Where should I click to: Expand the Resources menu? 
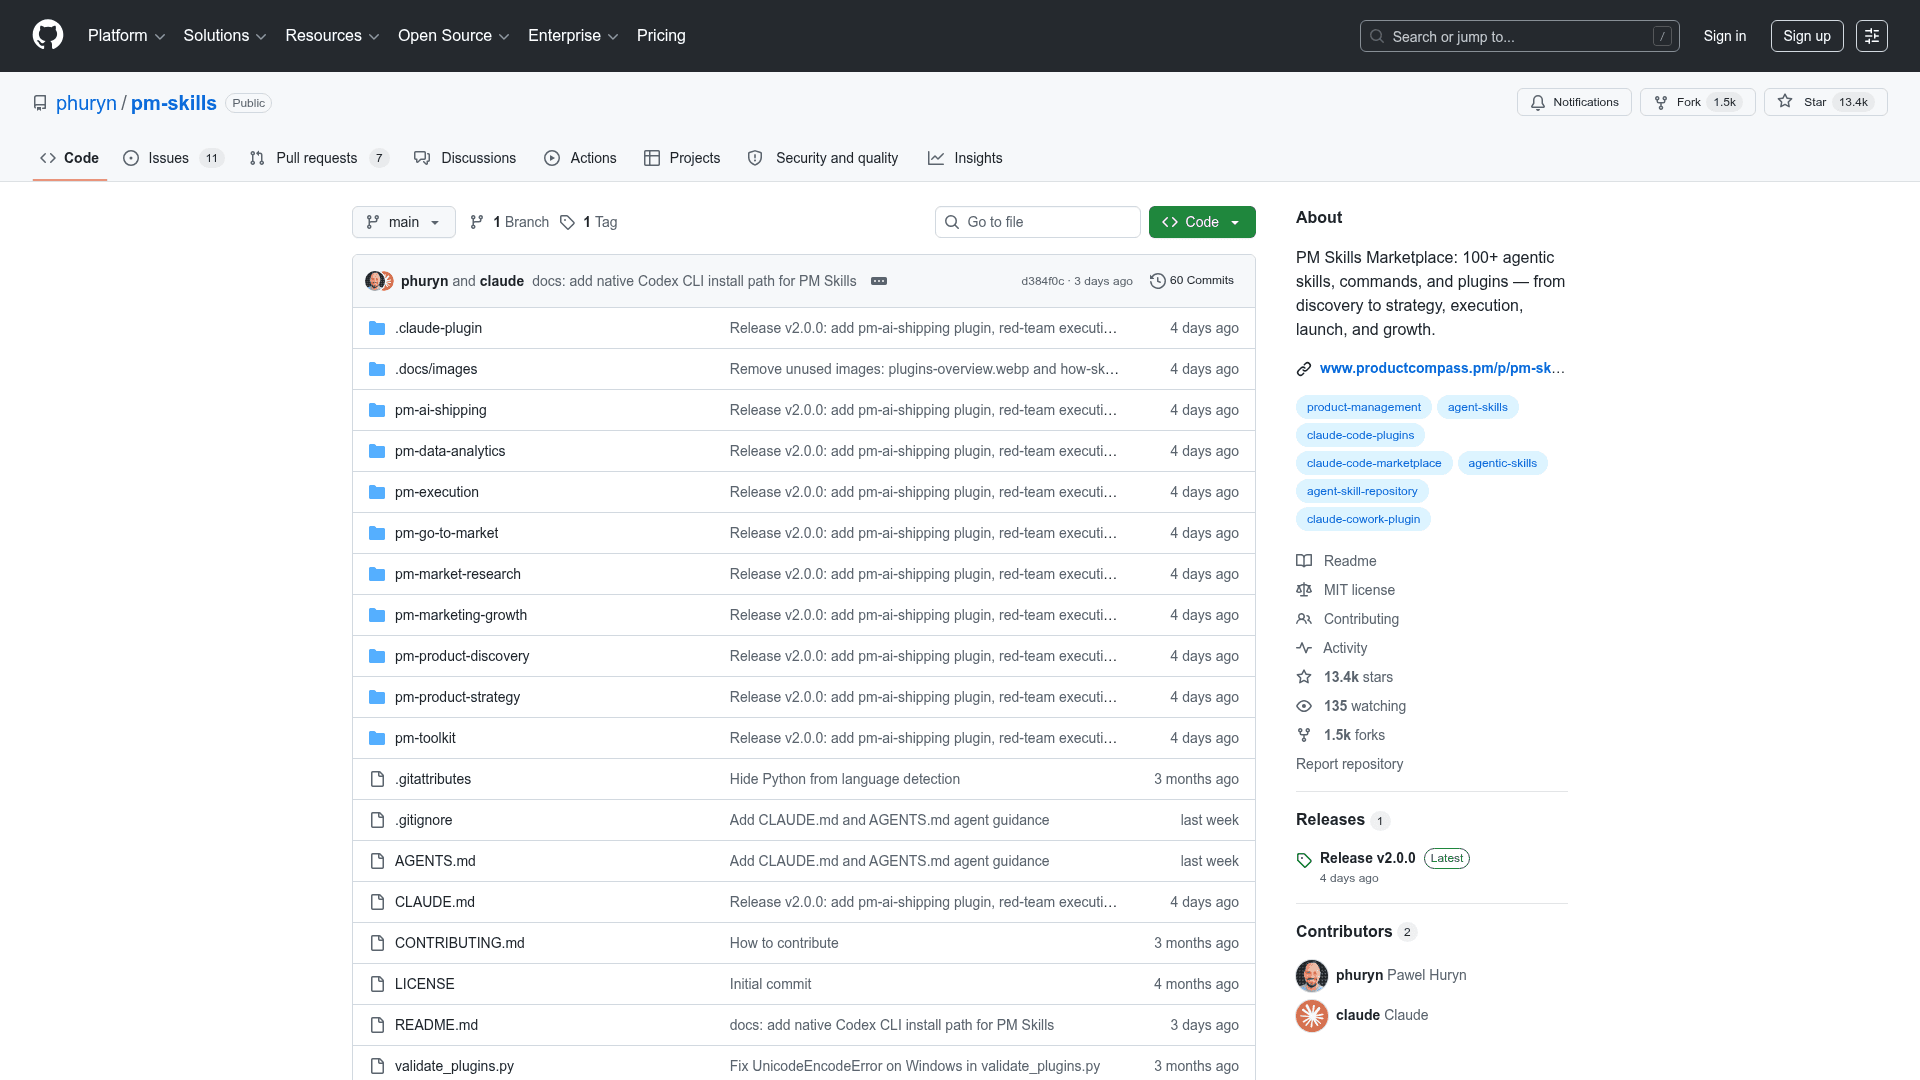coord(332,36)
